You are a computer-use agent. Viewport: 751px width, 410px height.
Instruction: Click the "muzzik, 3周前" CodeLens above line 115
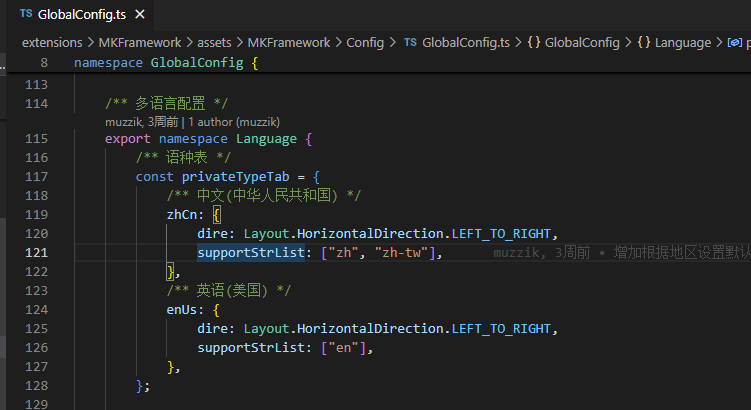[x=142, y=121]
